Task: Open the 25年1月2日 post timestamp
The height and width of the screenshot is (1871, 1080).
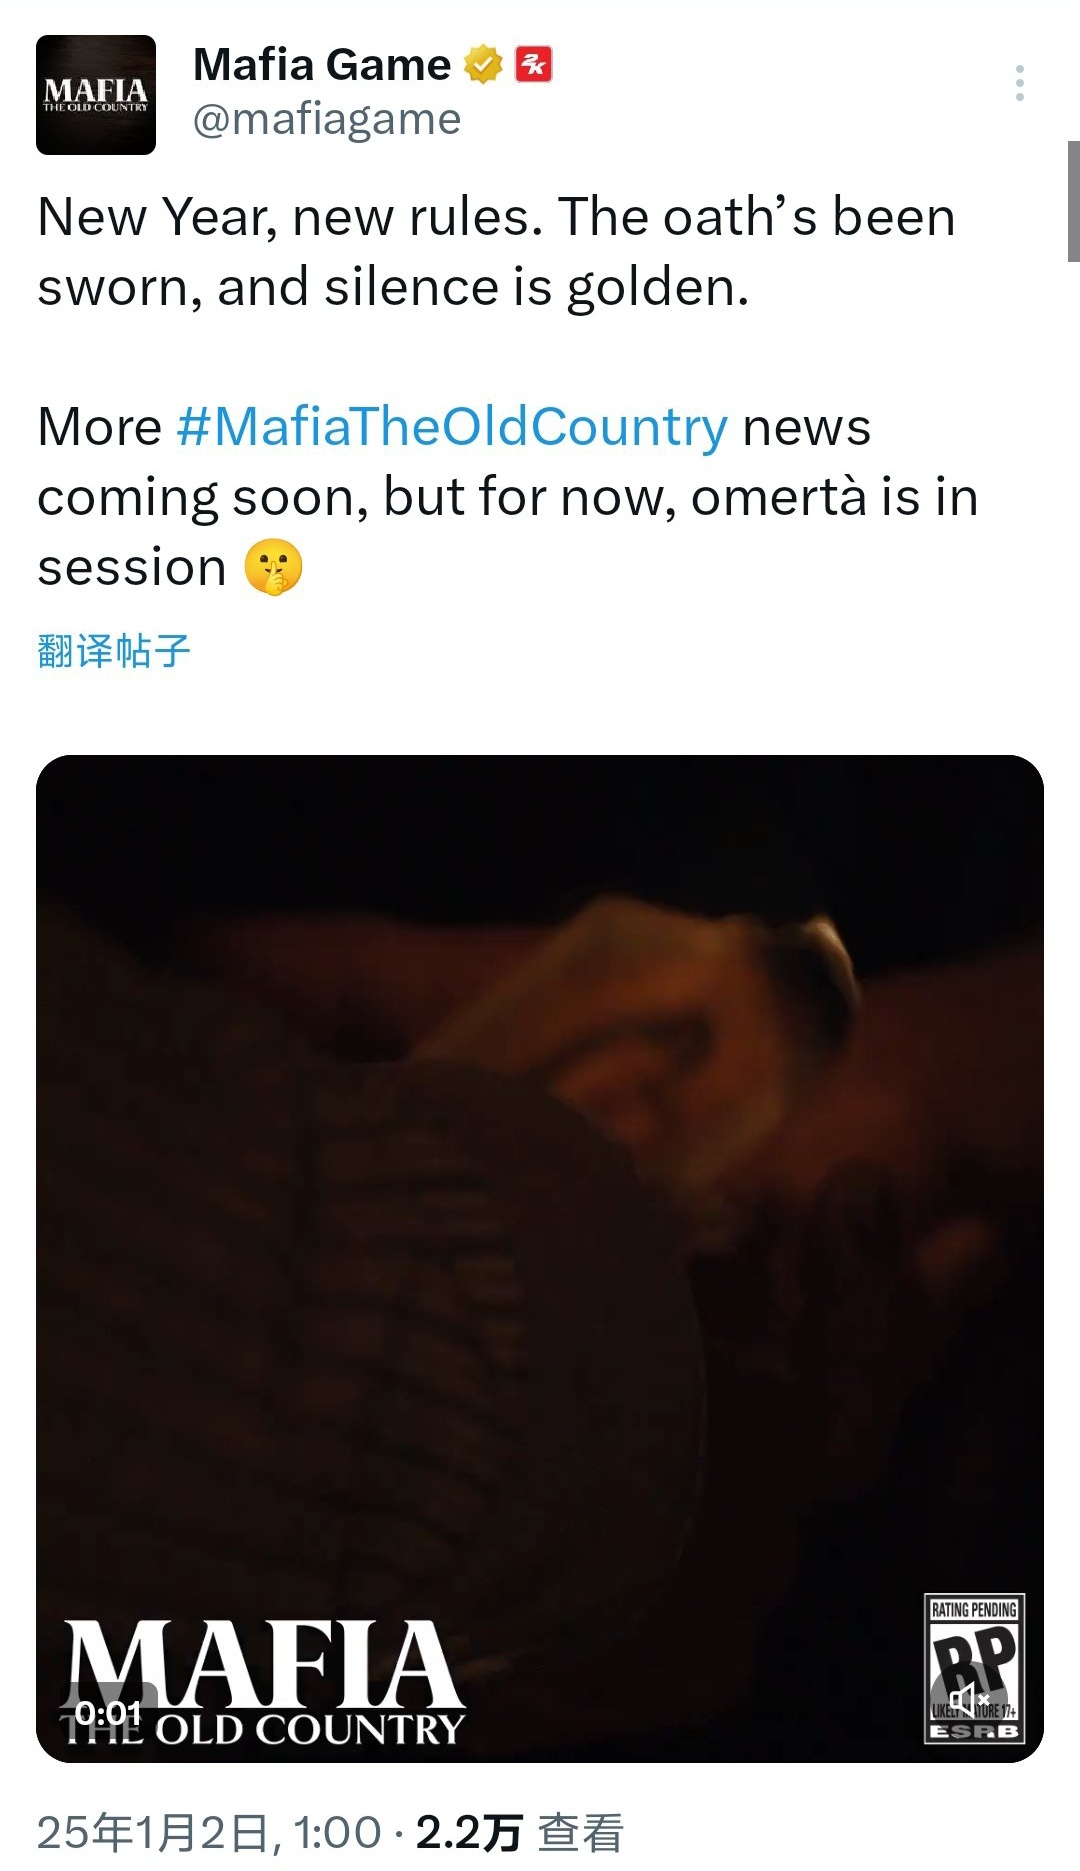Action: pos(209,1832)
